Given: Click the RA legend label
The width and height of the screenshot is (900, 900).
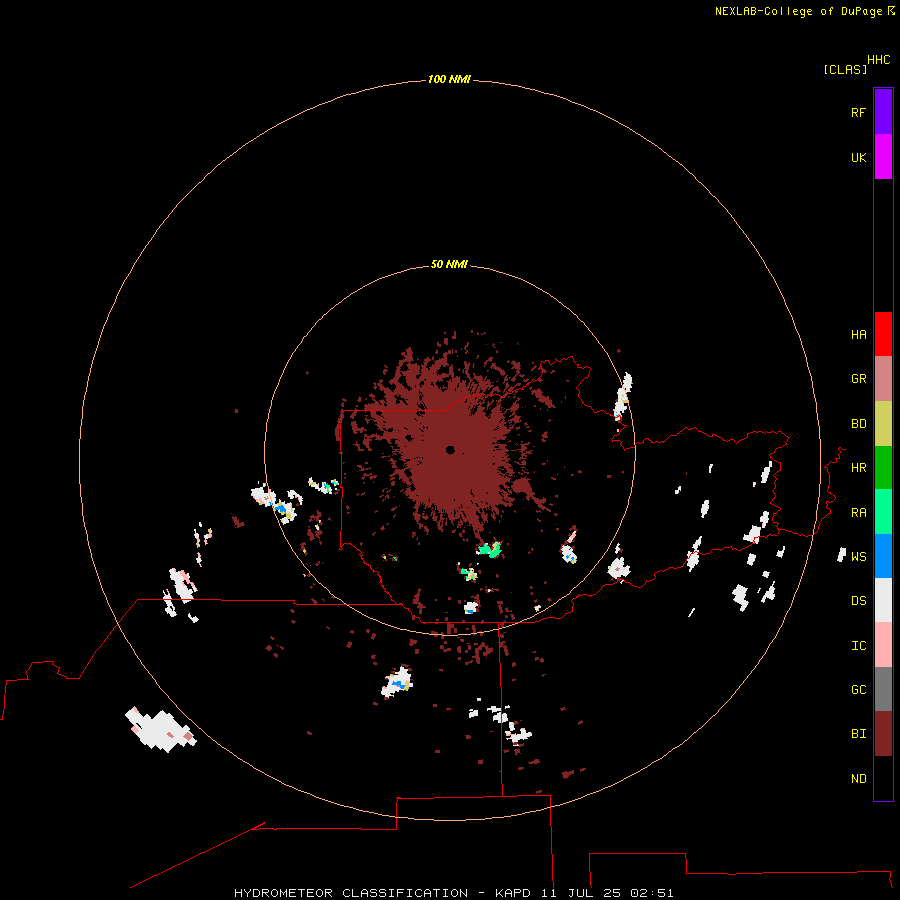Looking at the screenshot, I should click(x=858, y=513).
